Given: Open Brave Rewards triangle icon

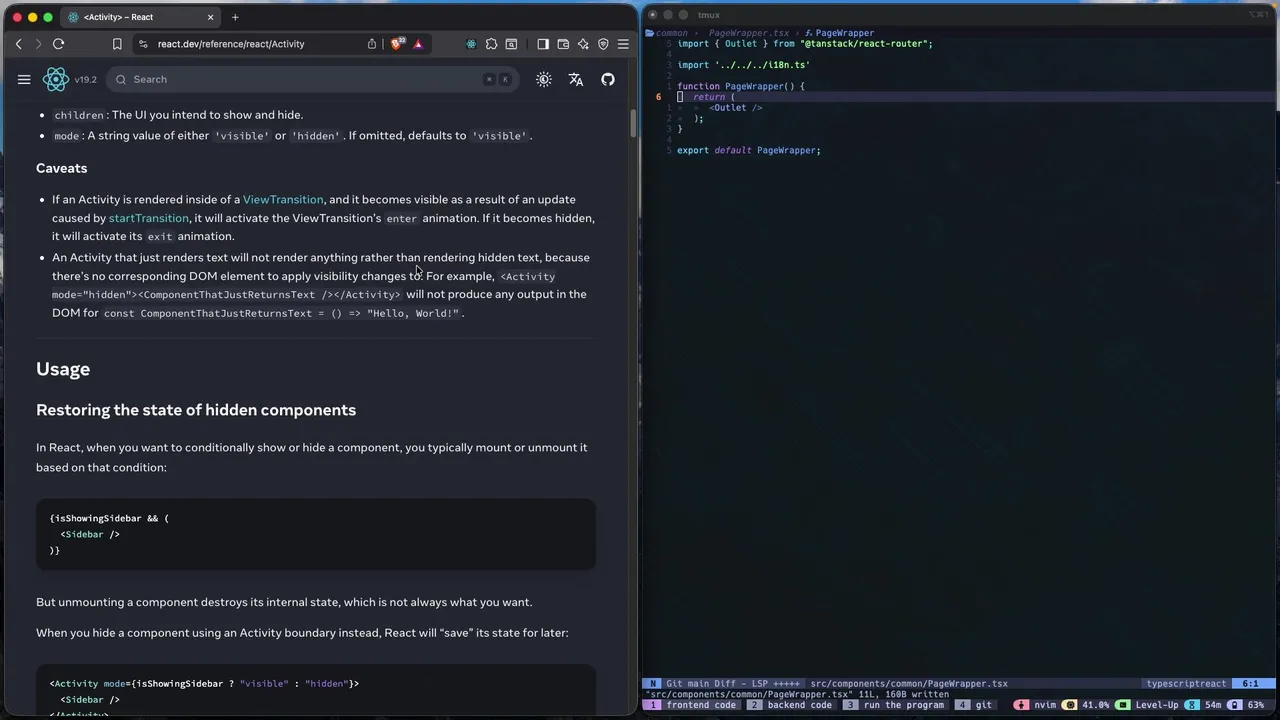Looking at the screenshot, I should pyautogui.click(x=418, y=44).
